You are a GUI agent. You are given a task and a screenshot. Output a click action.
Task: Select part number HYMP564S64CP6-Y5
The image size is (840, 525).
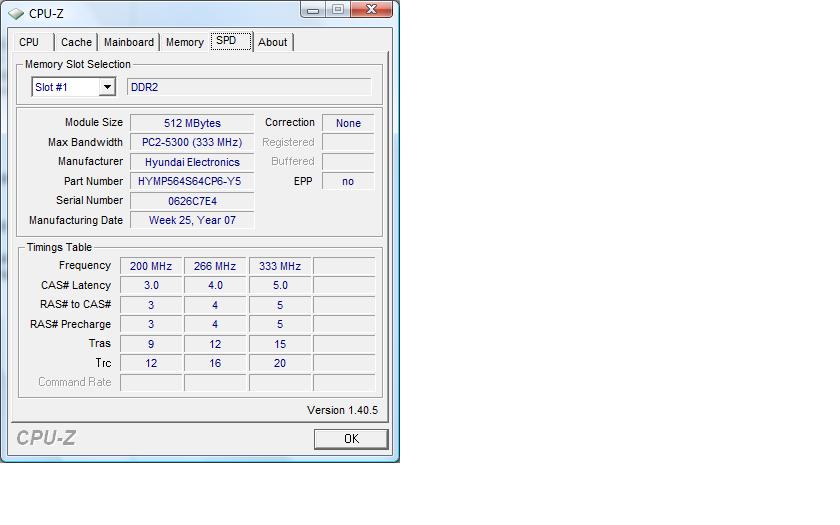[x=192, y=181]
